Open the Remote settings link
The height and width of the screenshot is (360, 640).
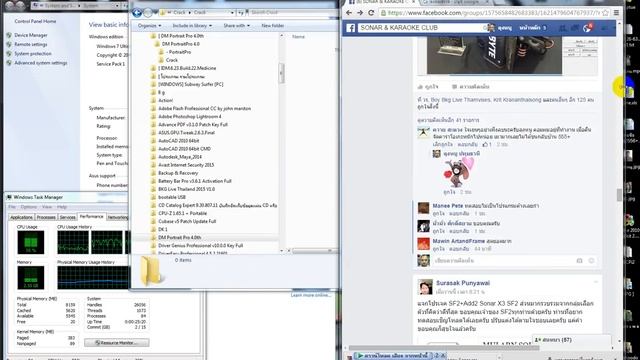(x=31, y=44)
